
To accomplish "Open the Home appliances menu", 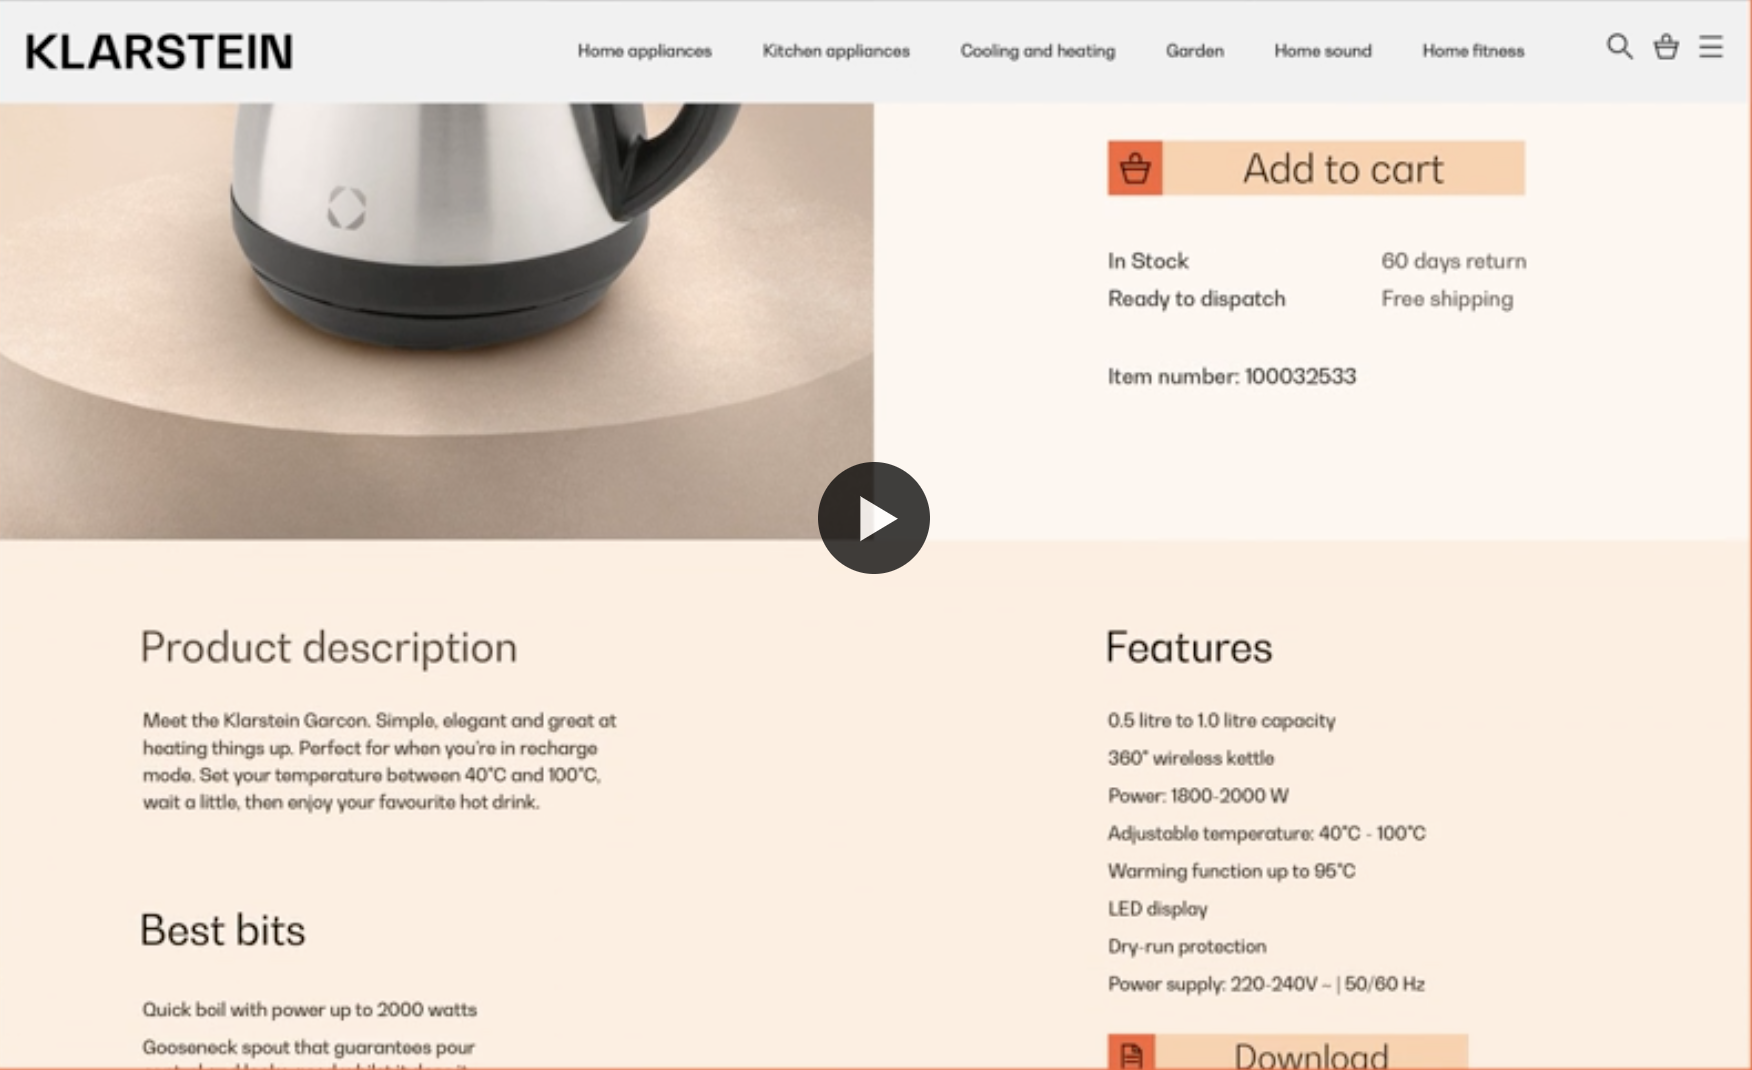I will point(645,51).
